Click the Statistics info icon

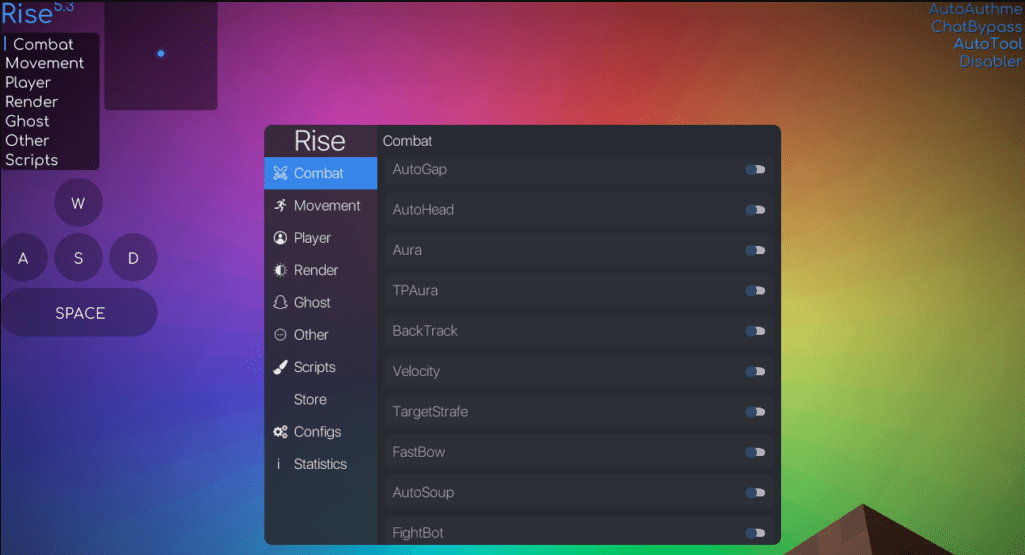[x=279, y=464]
